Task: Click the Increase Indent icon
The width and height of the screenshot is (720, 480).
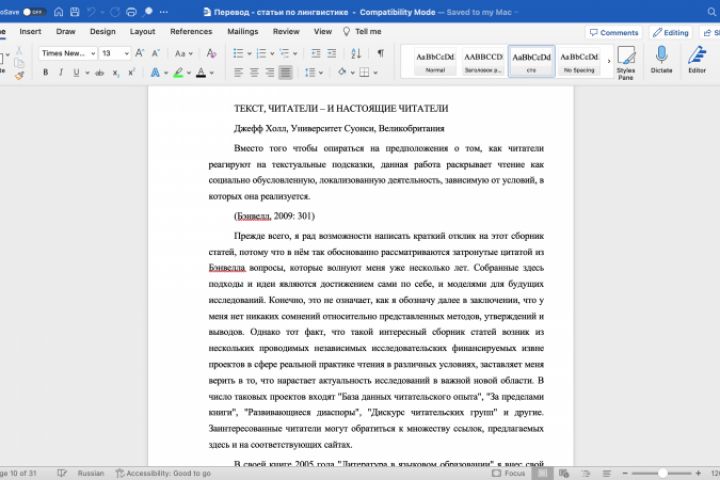Action: coord(332,53)
